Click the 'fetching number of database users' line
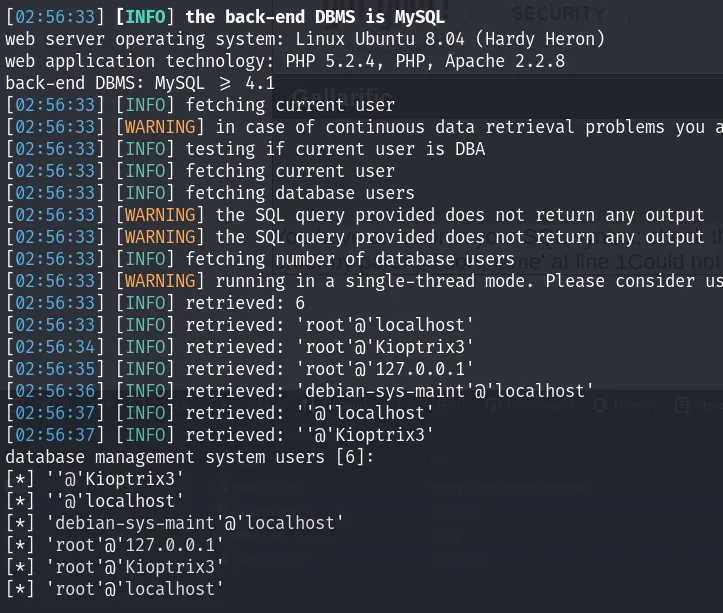This screenshot has width=723, height=613. click(x=260, y=259)
